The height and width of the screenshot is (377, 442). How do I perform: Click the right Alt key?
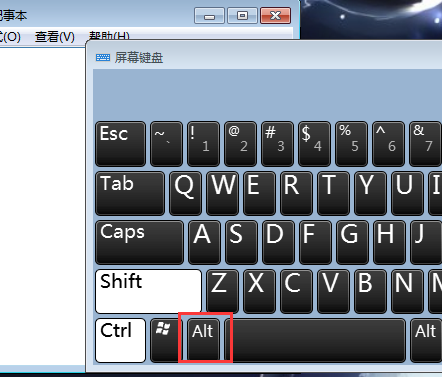pos(426,340)
